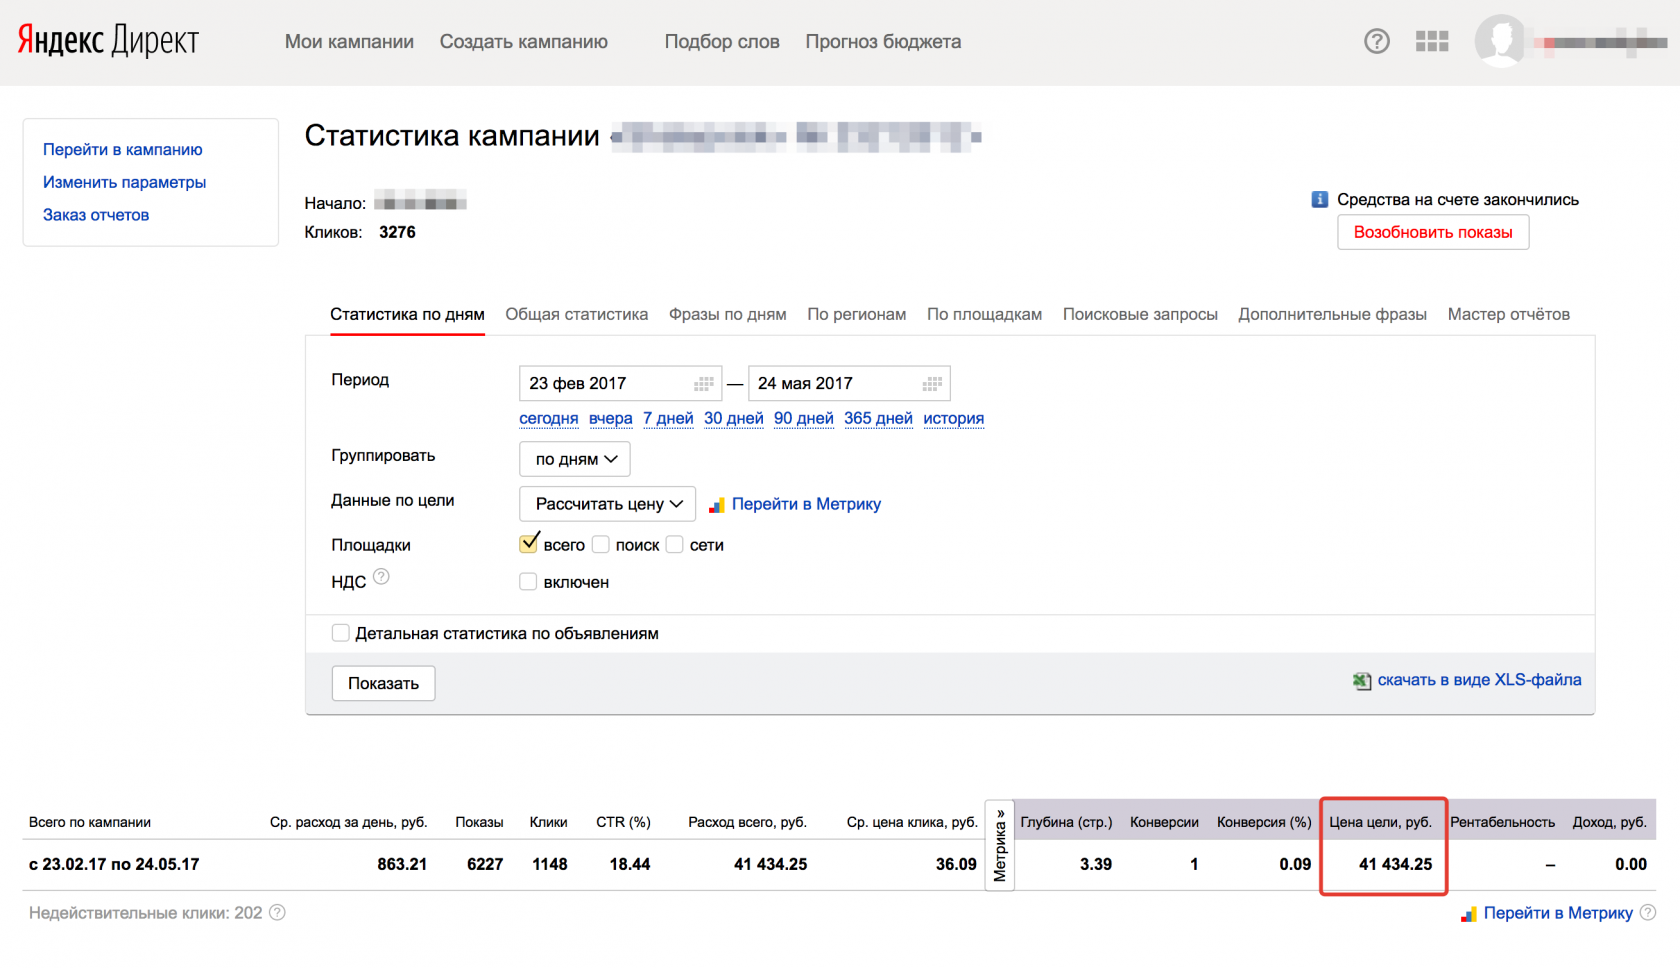This screenshot has height=968, width=1680.
Task: Click the история period link
Action: (954, 418)
